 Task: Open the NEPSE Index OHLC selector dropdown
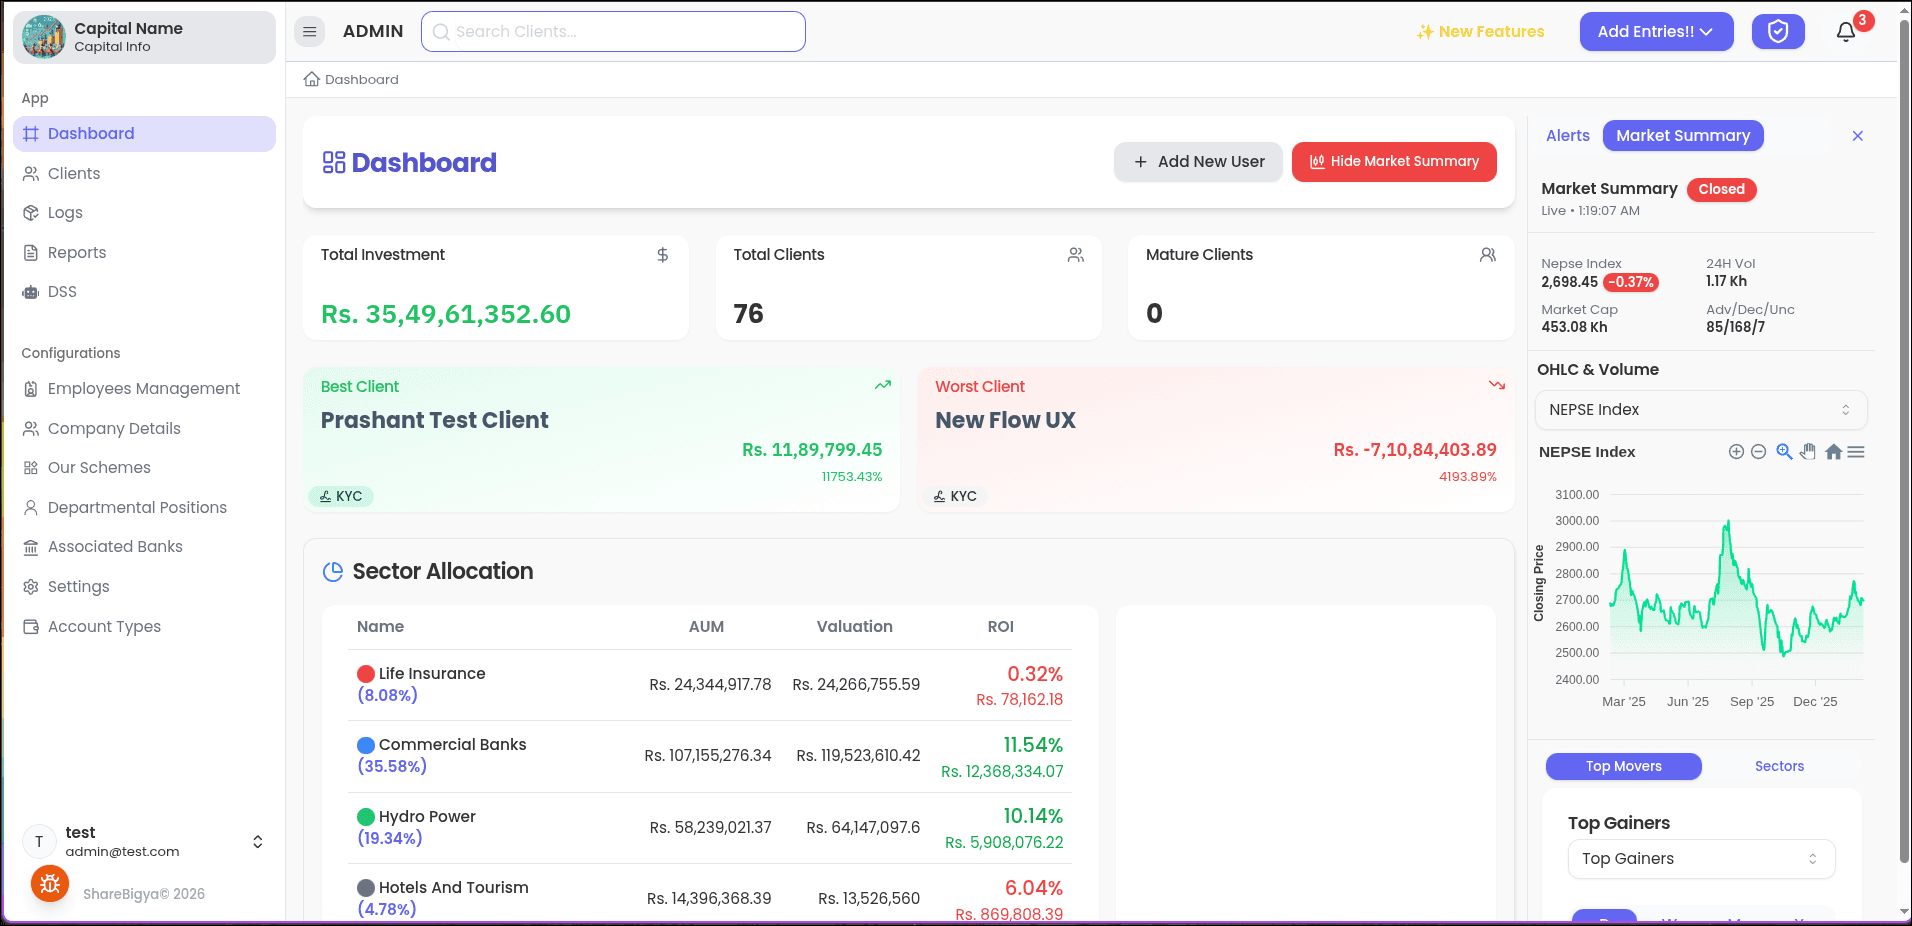point(1700,409)
